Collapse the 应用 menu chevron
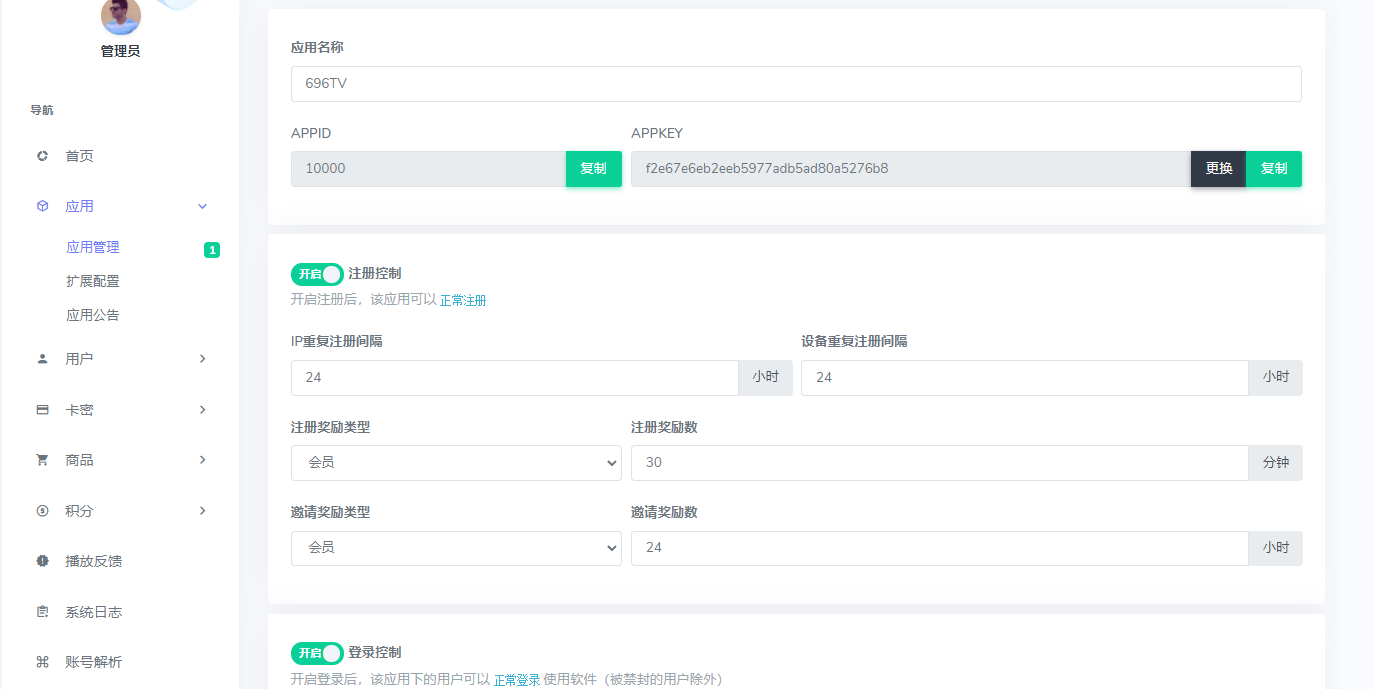1373x689 pixels. click(202, 206)
